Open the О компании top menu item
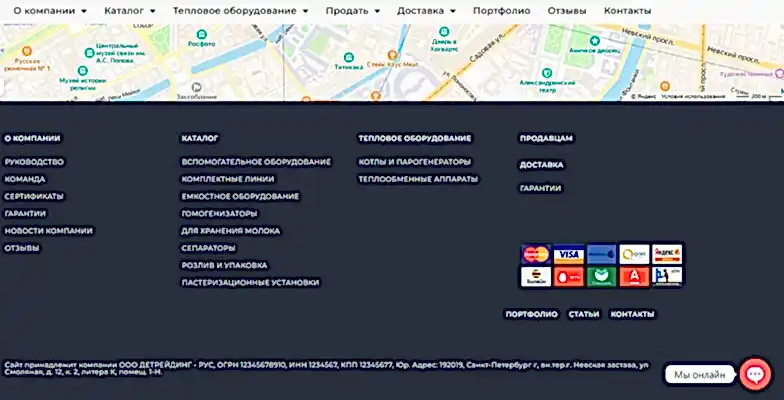Screen dimensions: 784x400 pos(44,10)
